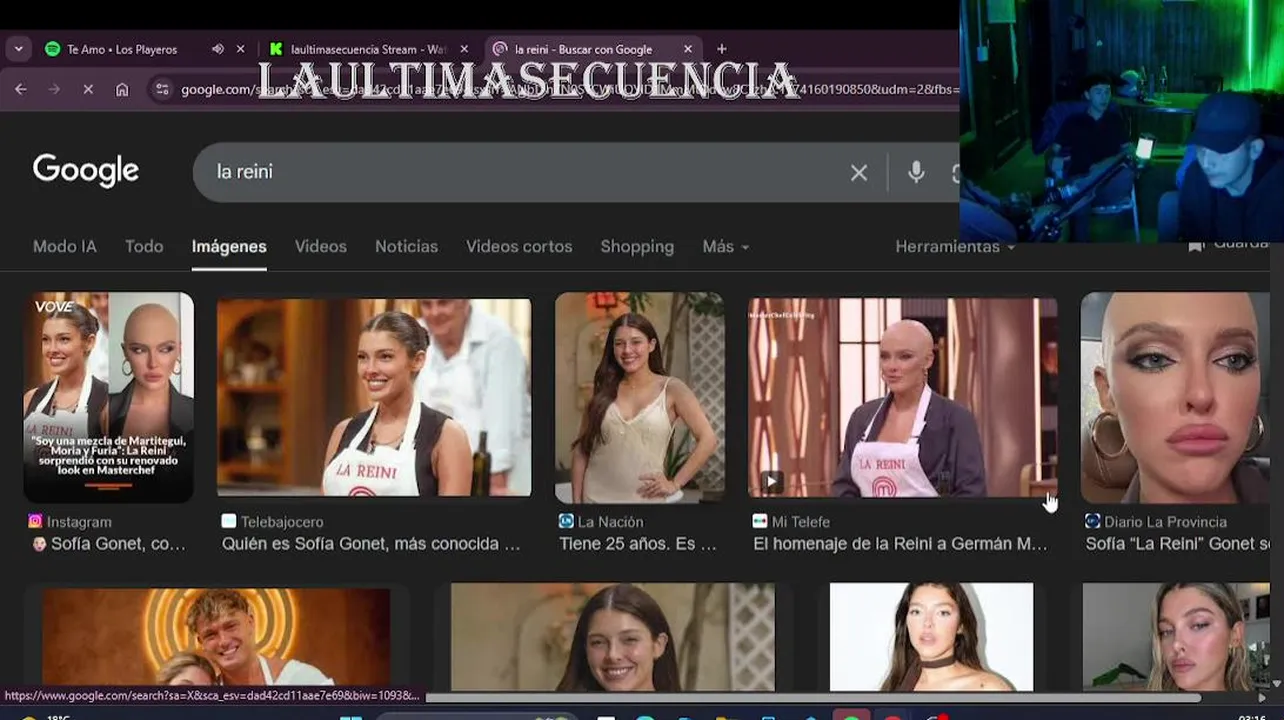Start voice search with the microphone icon

916,172
